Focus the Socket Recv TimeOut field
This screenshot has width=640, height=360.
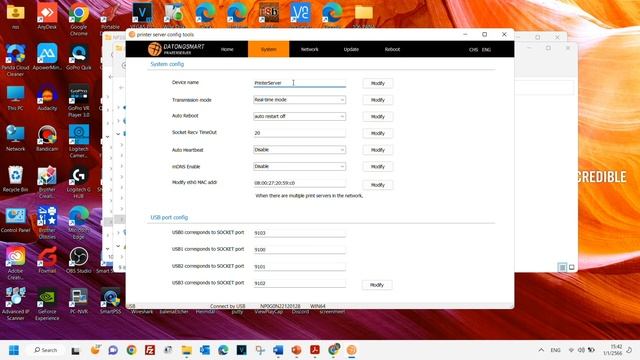tap(299, 133)
